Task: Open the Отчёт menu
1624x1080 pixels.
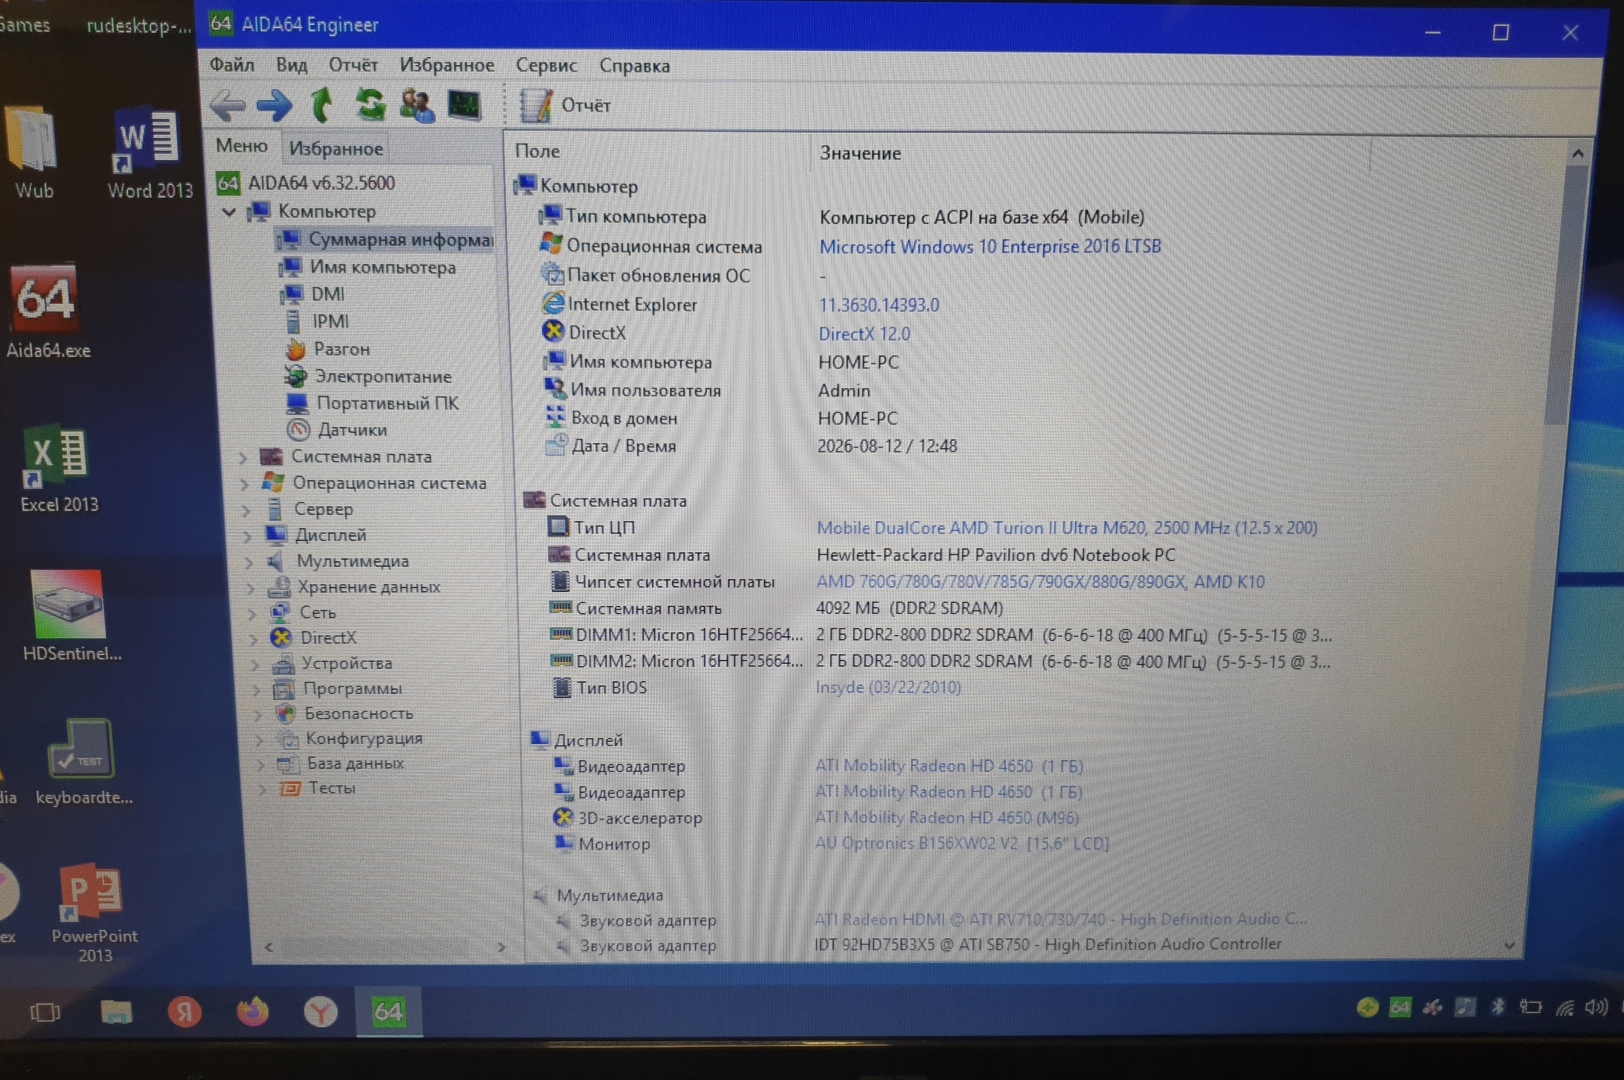Action: click(353, 65)
